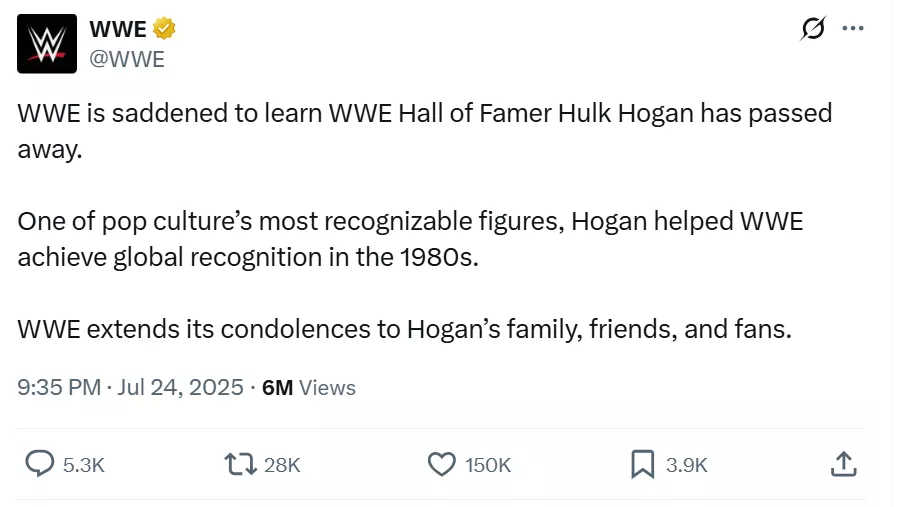Click the WWE display name
The image size is (921, 507).
point(117,29)
